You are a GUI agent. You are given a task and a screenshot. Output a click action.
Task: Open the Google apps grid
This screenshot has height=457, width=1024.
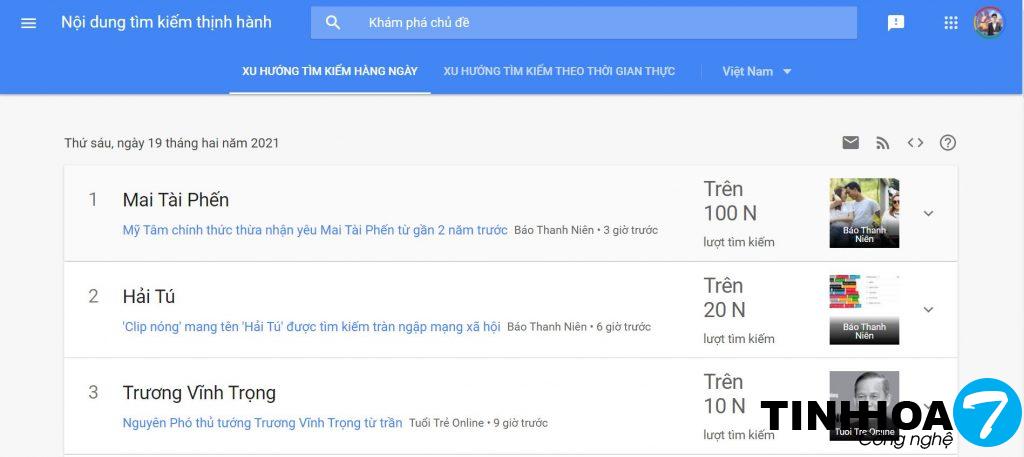tap(951, 23)
